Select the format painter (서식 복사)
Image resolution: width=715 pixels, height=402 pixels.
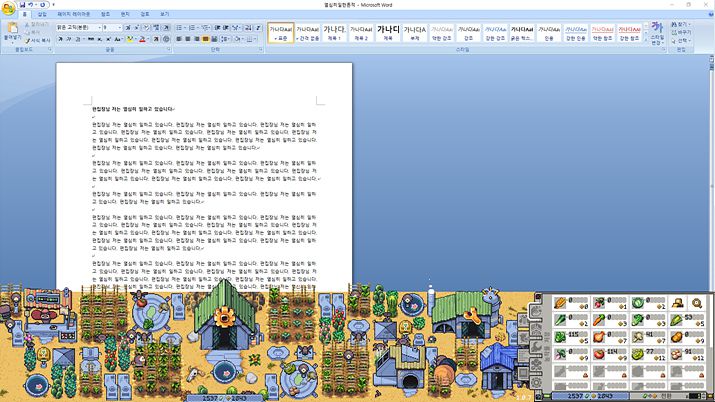(x=38, y=40)
